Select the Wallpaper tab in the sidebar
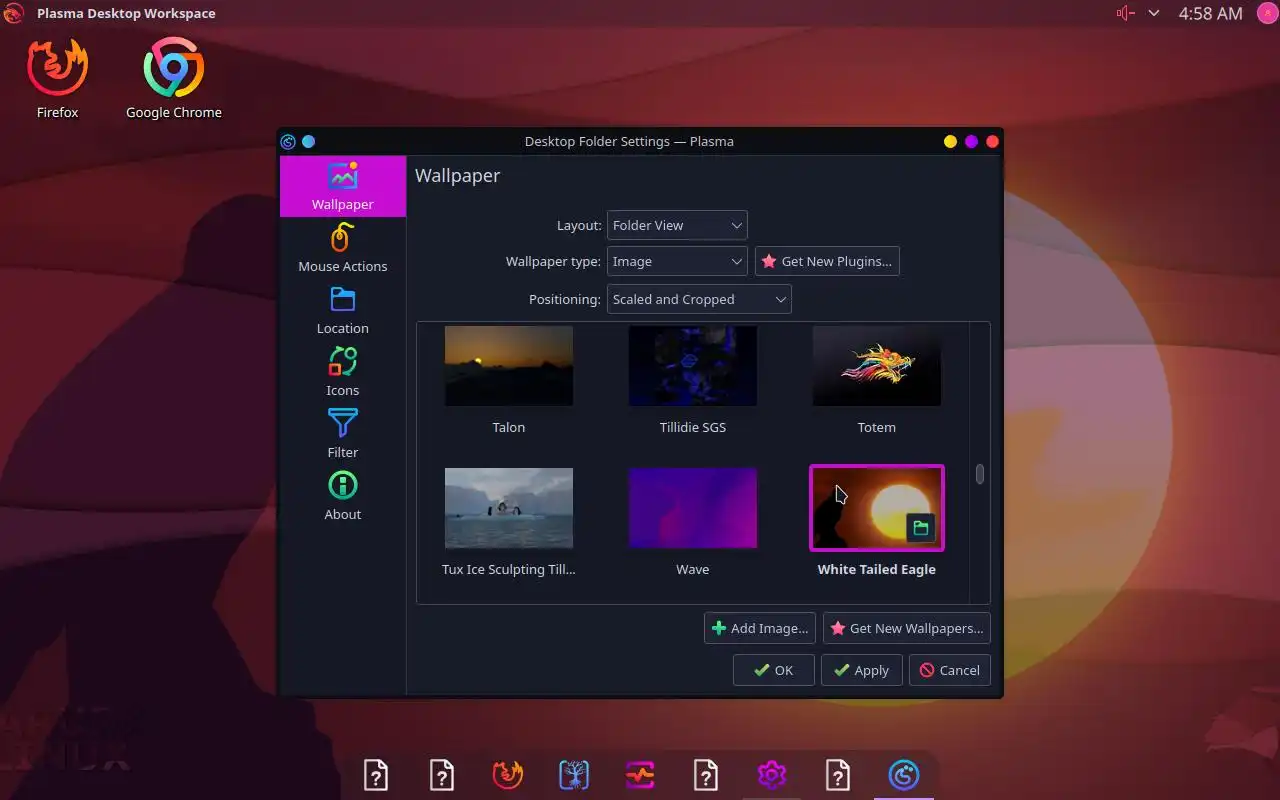The image size is (1280, 800). click(x=342, y=187)
